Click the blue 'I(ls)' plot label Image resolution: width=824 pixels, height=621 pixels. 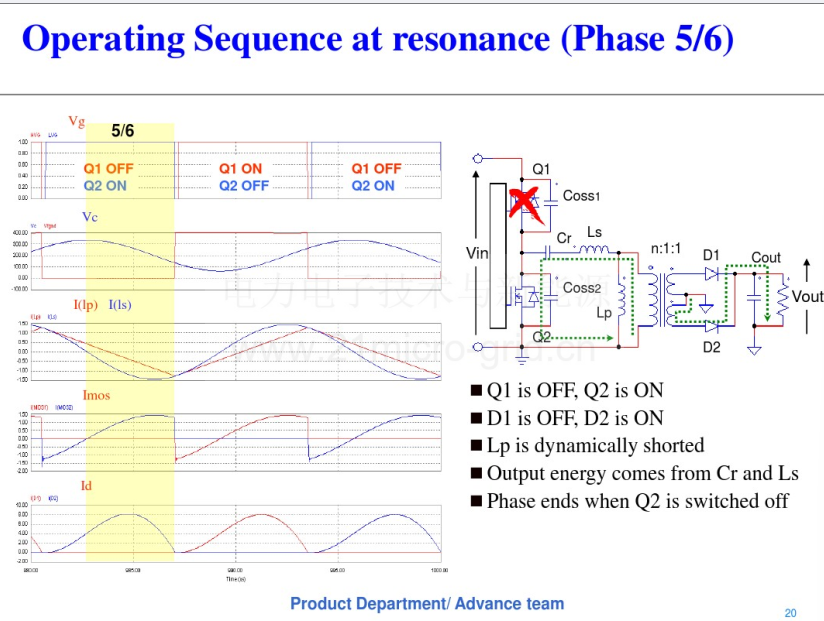pos(120,305)
